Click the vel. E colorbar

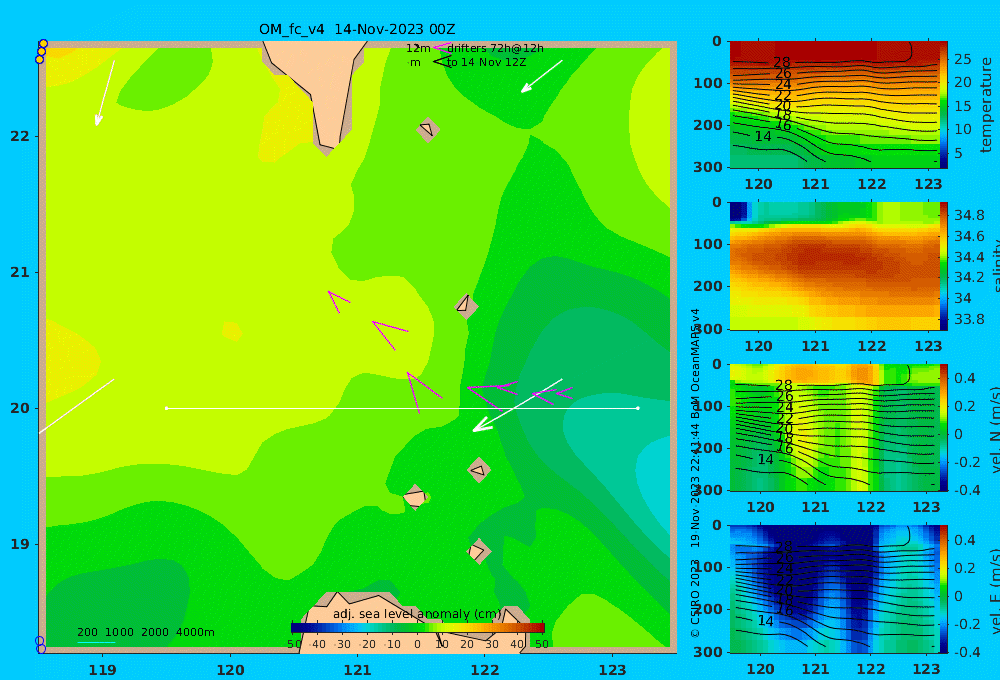tap(943, 589)
